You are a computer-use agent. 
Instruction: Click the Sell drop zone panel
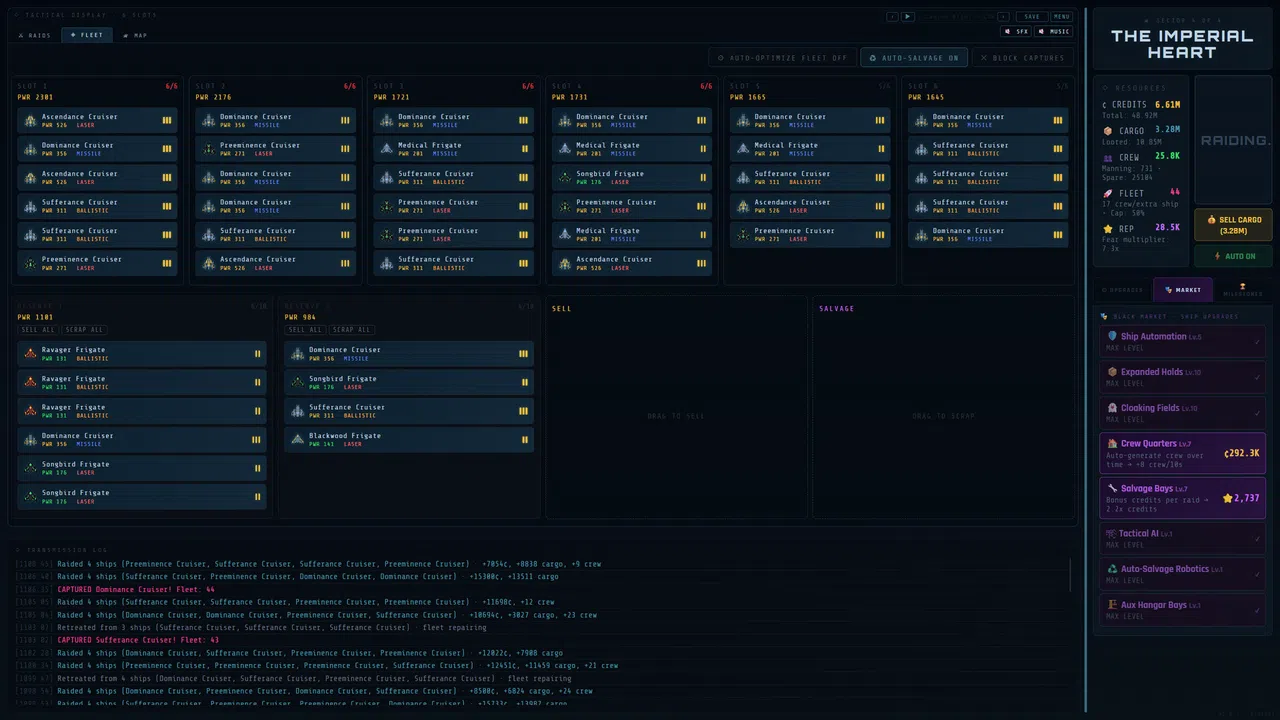pyautogui.click(x=676, y=407)
